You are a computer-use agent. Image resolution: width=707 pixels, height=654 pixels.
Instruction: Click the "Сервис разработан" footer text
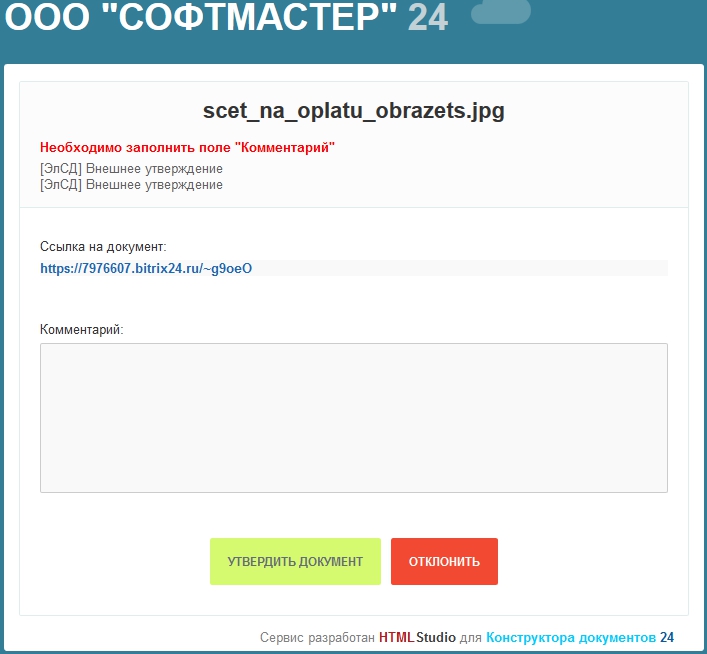[317, 637]
